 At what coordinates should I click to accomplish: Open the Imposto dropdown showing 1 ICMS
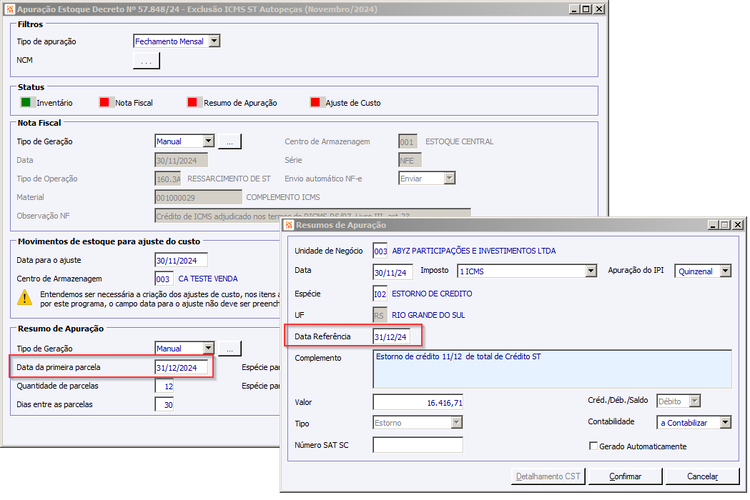591,271
